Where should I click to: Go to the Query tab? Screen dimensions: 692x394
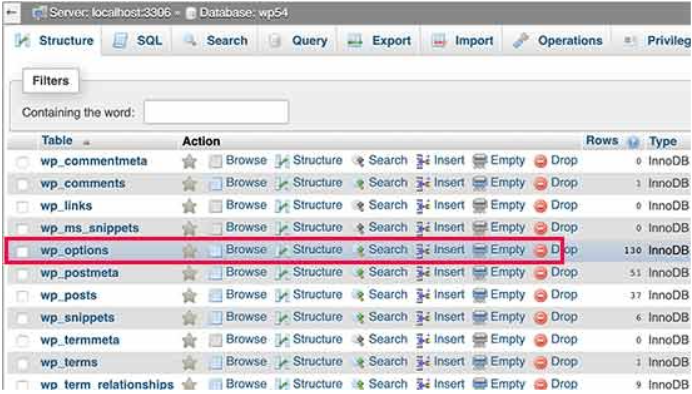point(298,41)
